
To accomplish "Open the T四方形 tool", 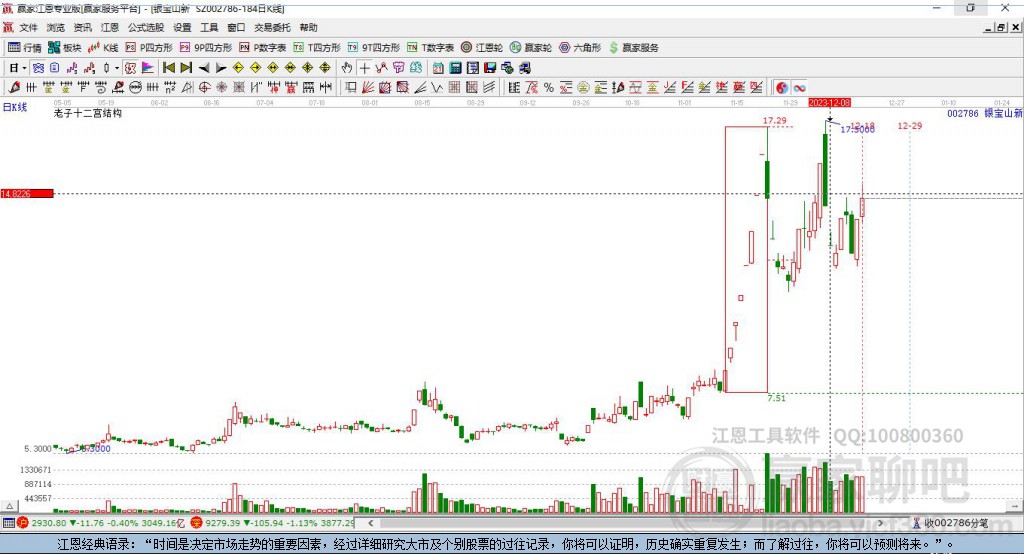I will point(317,48).
